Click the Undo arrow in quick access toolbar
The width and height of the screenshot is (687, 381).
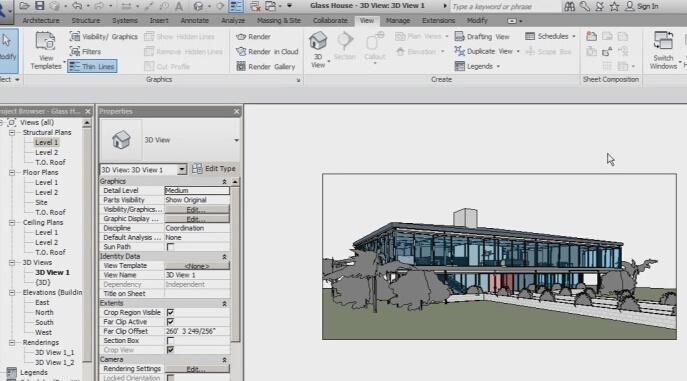77,6
